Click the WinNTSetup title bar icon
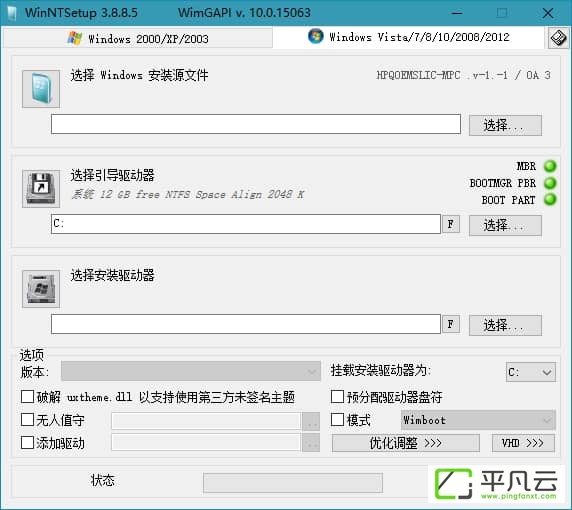The width and height of the screenshot is (572, 510). tap(12, 13)
